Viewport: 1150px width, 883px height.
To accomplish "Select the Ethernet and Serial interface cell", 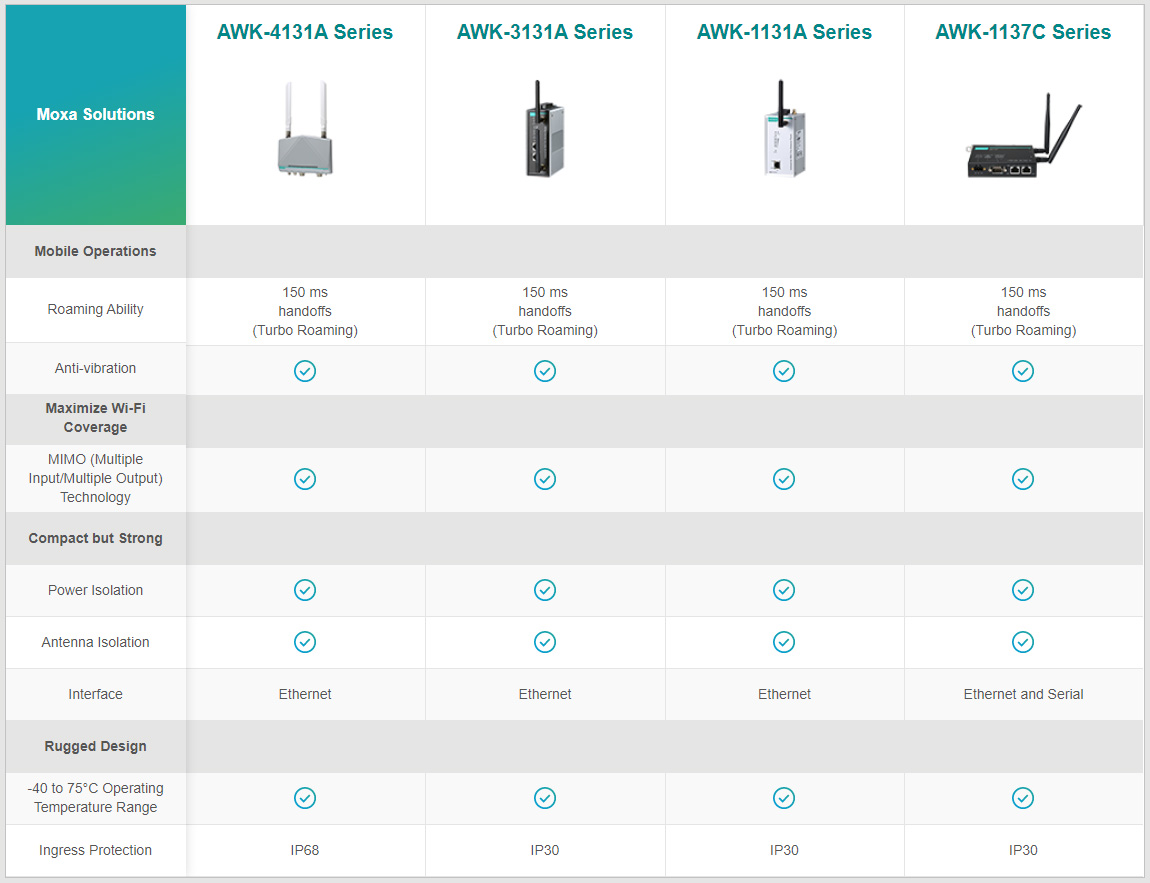I will (x=1023, y=694).
